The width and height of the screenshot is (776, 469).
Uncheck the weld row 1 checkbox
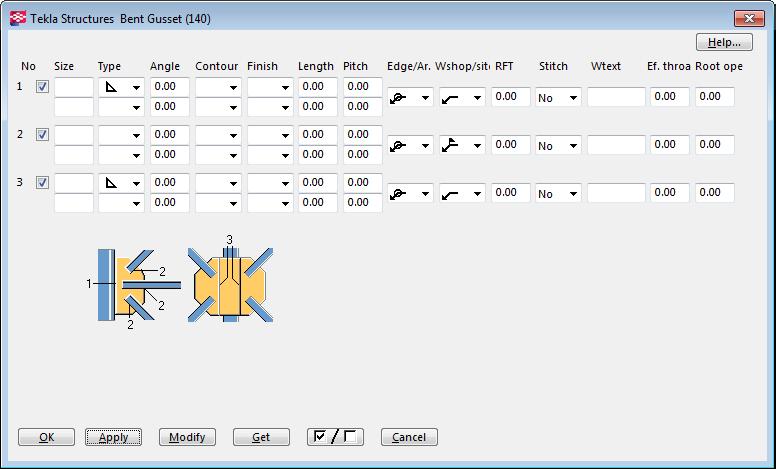tap(43, 87)
